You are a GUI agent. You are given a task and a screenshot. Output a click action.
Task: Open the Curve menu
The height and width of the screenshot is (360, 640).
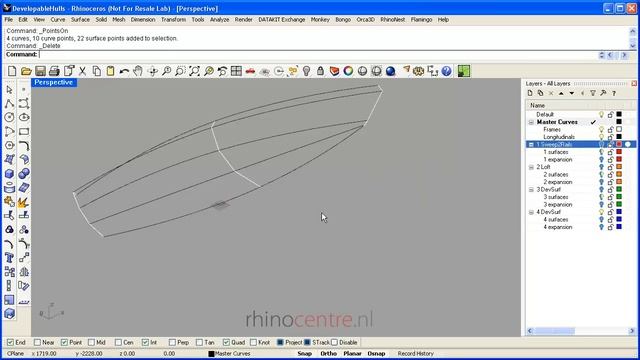coord(58,20)
